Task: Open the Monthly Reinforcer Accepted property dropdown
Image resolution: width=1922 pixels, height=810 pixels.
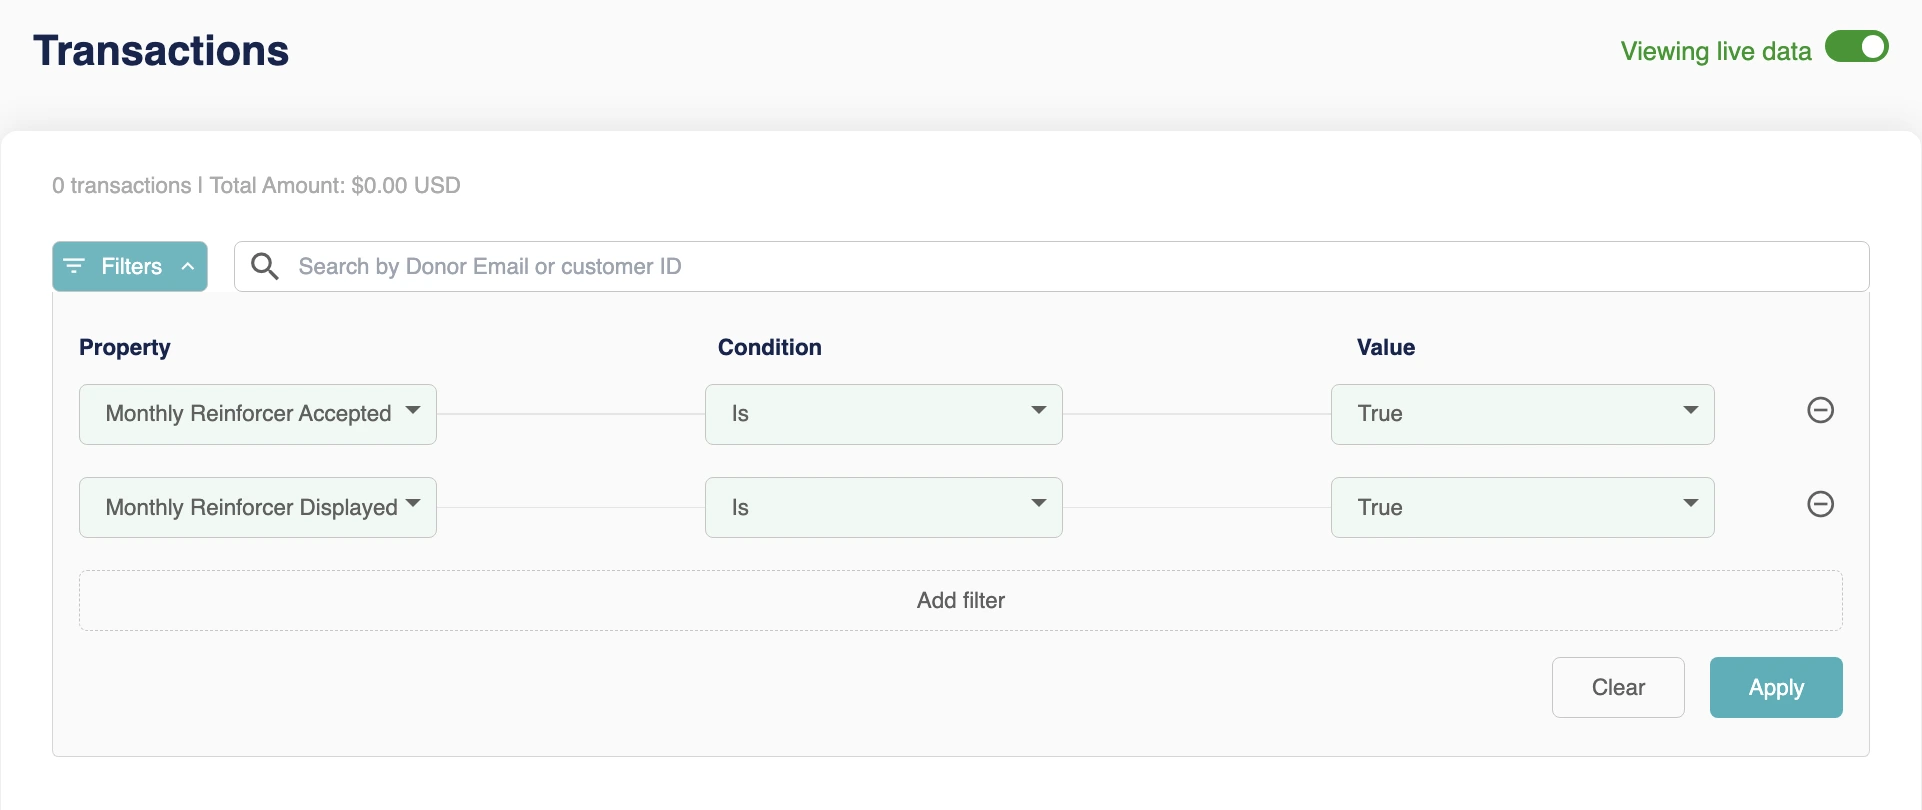Action: (x=258, y=414)
